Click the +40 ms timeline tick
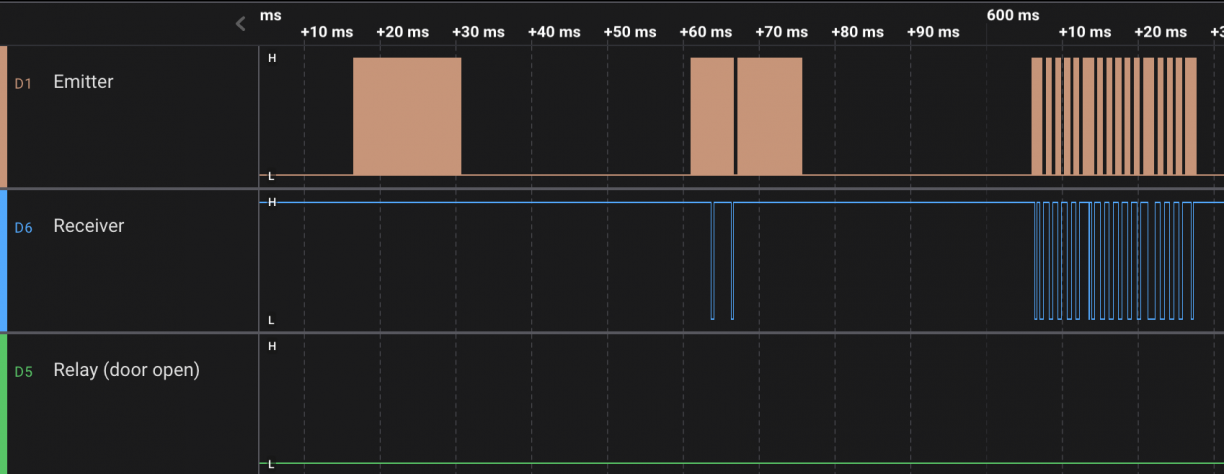1224x474 pixels. tap(554, 32)
